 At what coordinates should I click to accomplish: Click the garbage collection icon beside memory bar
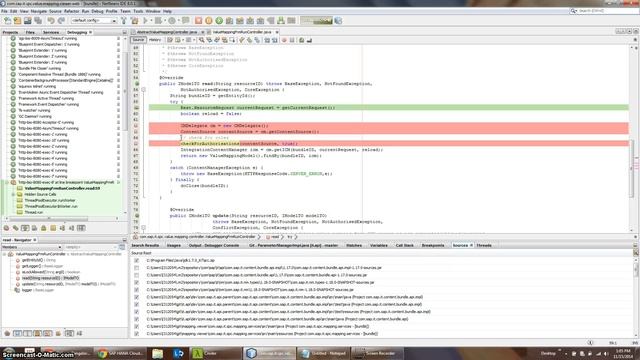338,20
